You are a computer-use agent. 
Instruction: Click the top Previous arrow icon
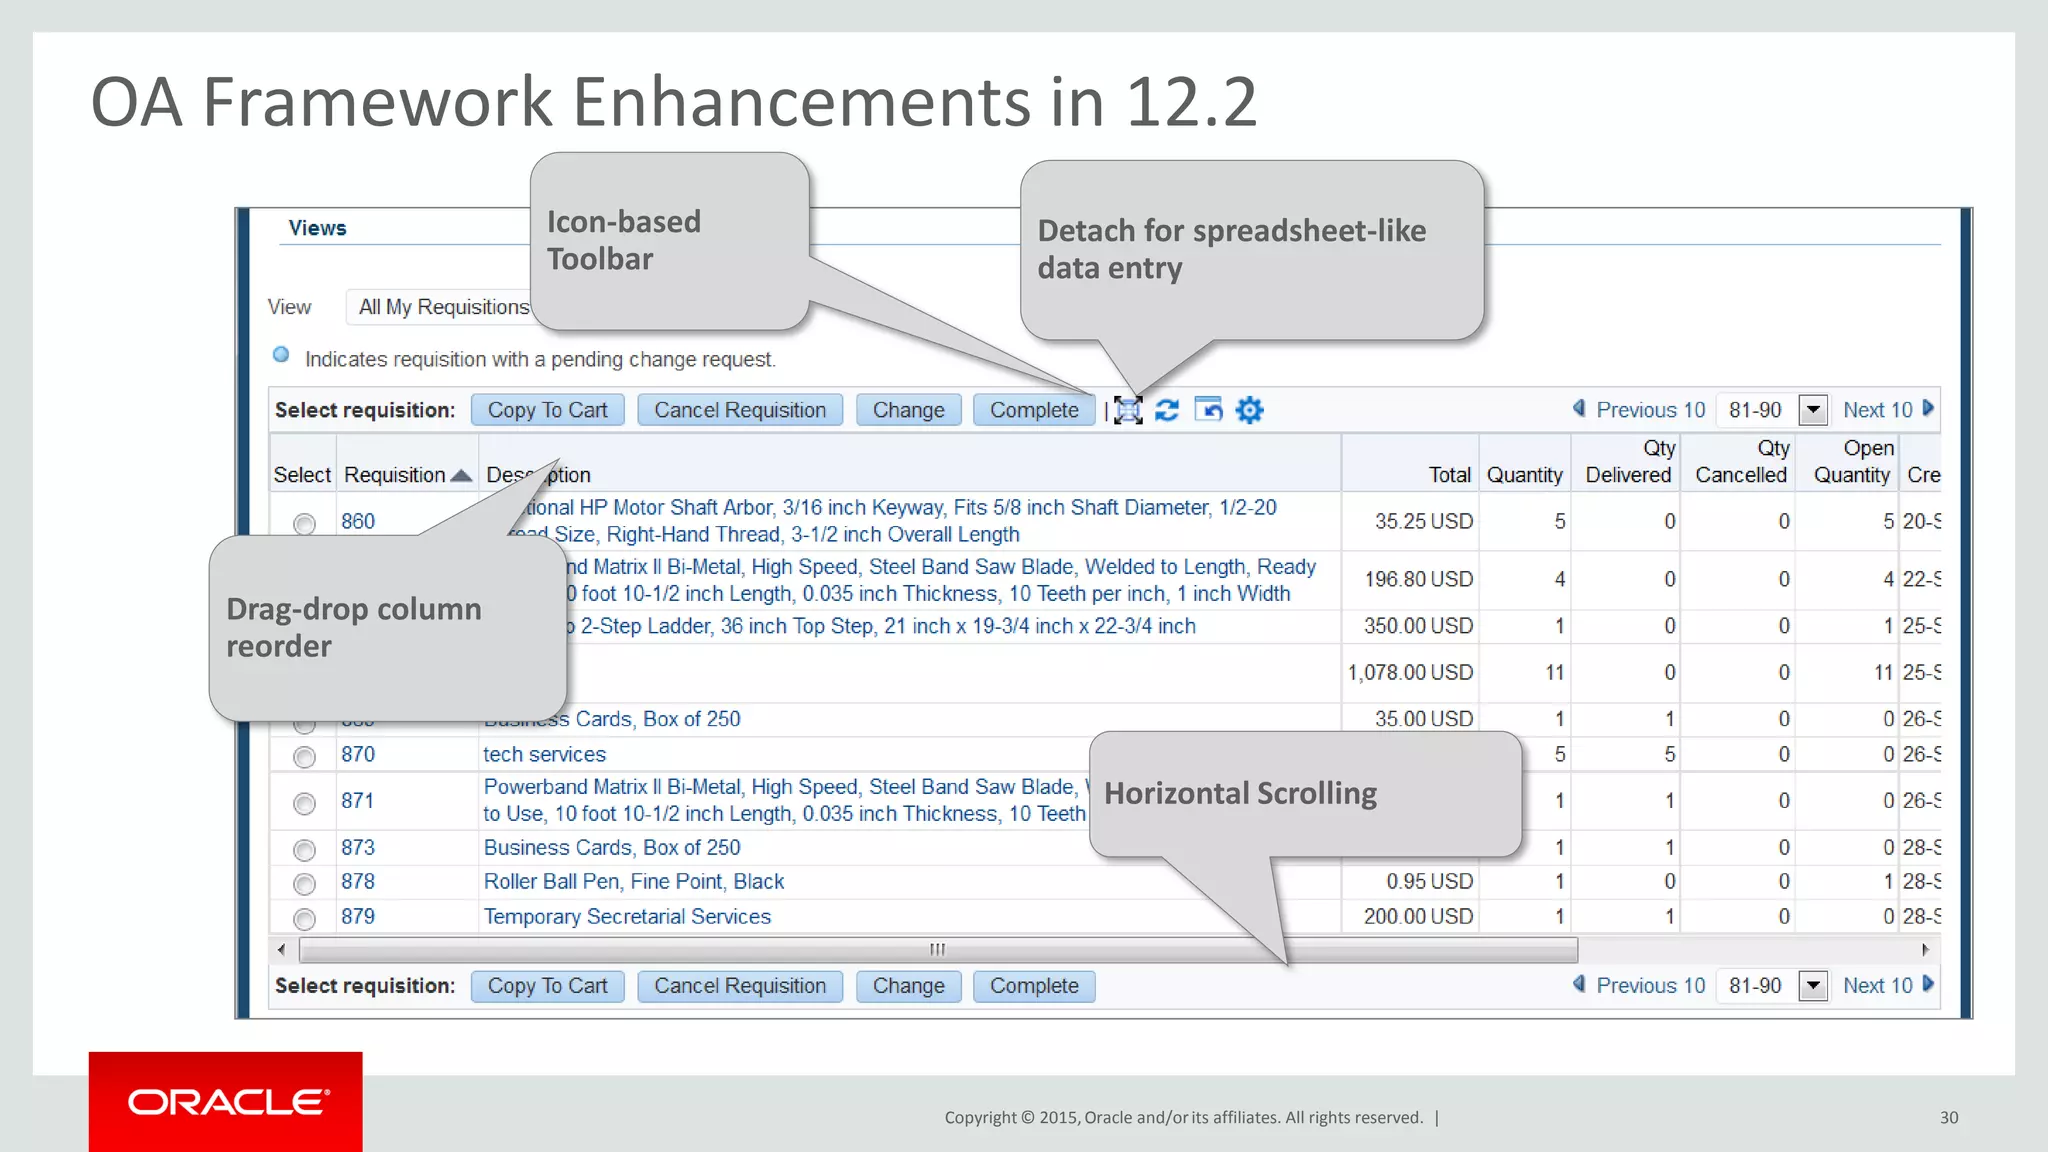pos(1580,408)
